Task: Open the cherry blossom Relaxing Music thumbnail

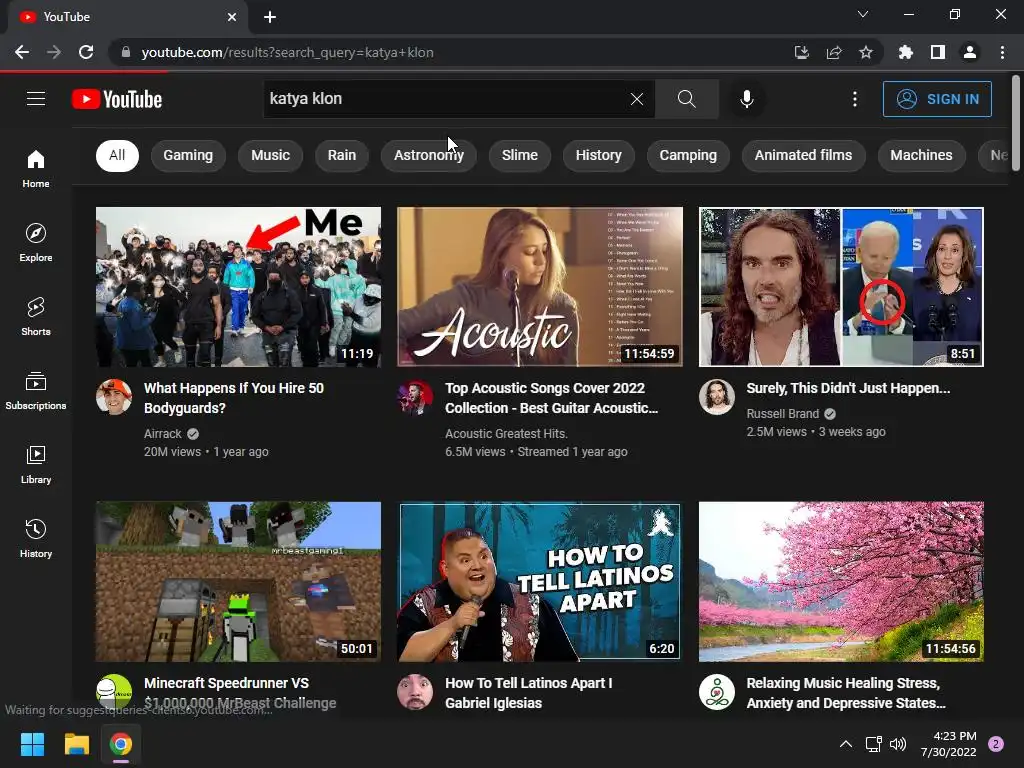Action: point(841,581)
